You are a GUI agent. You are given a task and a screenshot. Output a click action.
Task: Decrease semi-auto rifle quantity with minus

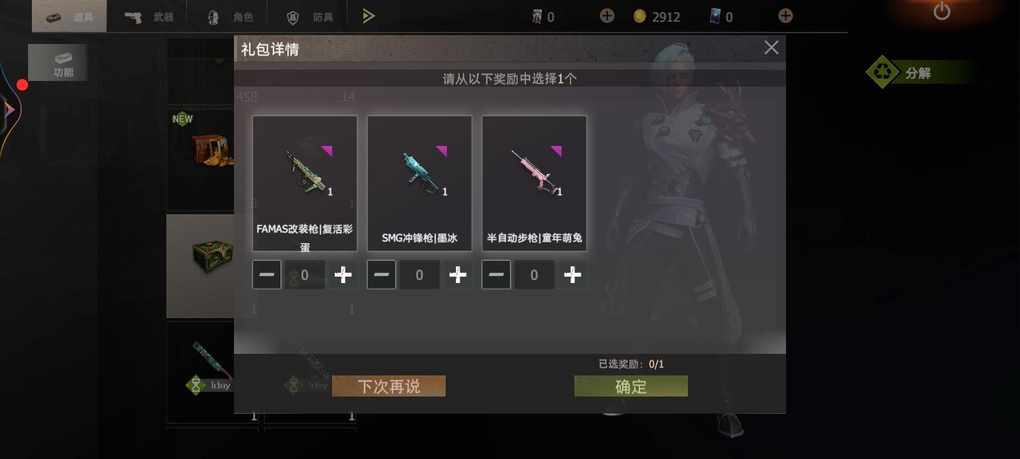[x=496, y=275]
